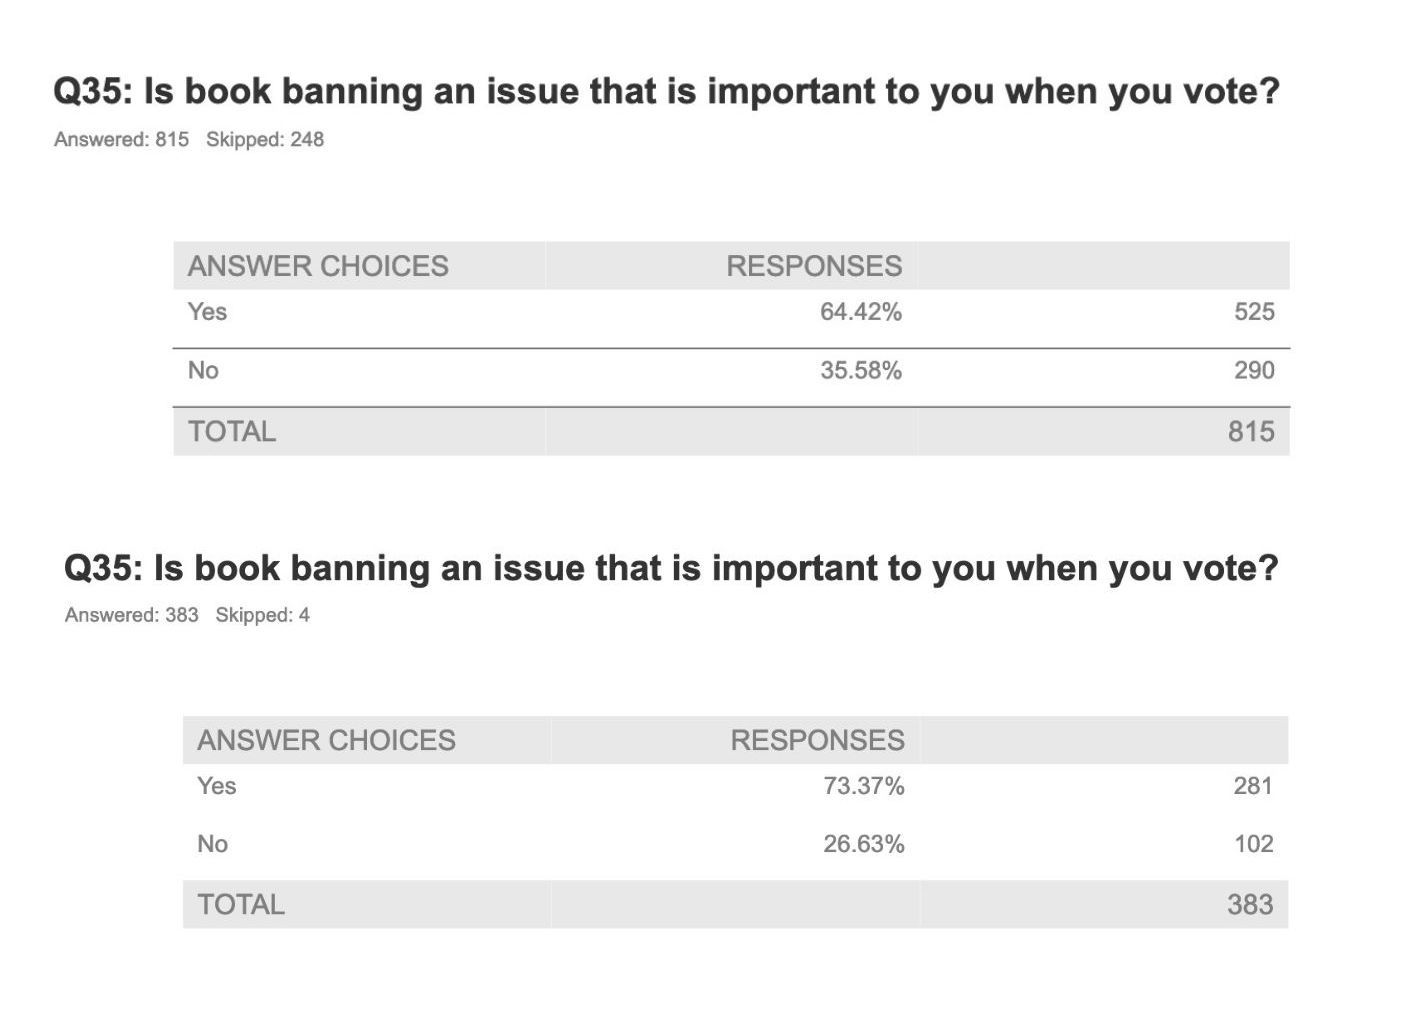
Task: Click ANSWER CHOICES header in first table
Action: point(318,266)
